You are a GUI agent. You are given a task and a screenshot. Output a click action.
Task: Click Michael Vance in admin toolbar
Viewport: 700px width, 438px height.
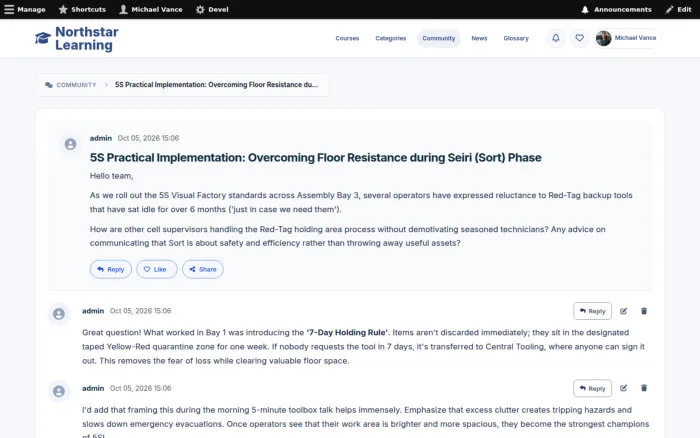(150, 9)
